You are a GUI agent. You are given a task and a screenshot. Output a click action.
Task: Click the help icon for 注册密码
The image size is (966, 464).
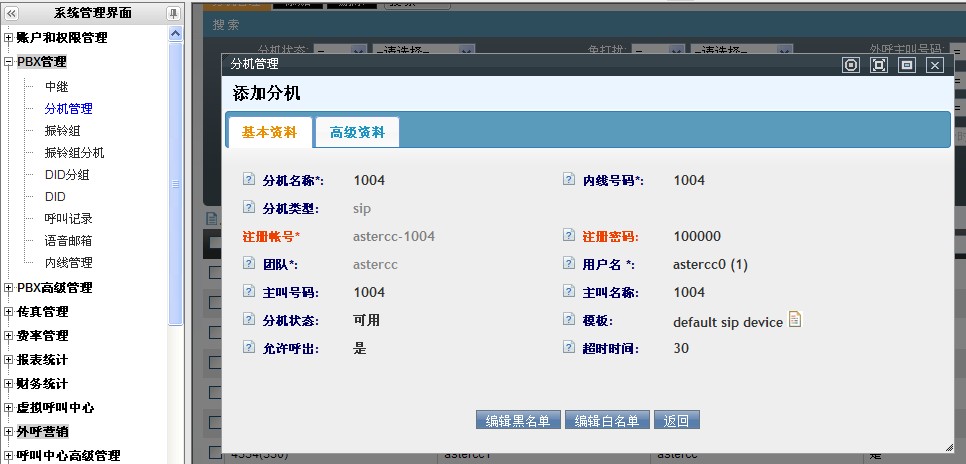[x=569, y=237]
